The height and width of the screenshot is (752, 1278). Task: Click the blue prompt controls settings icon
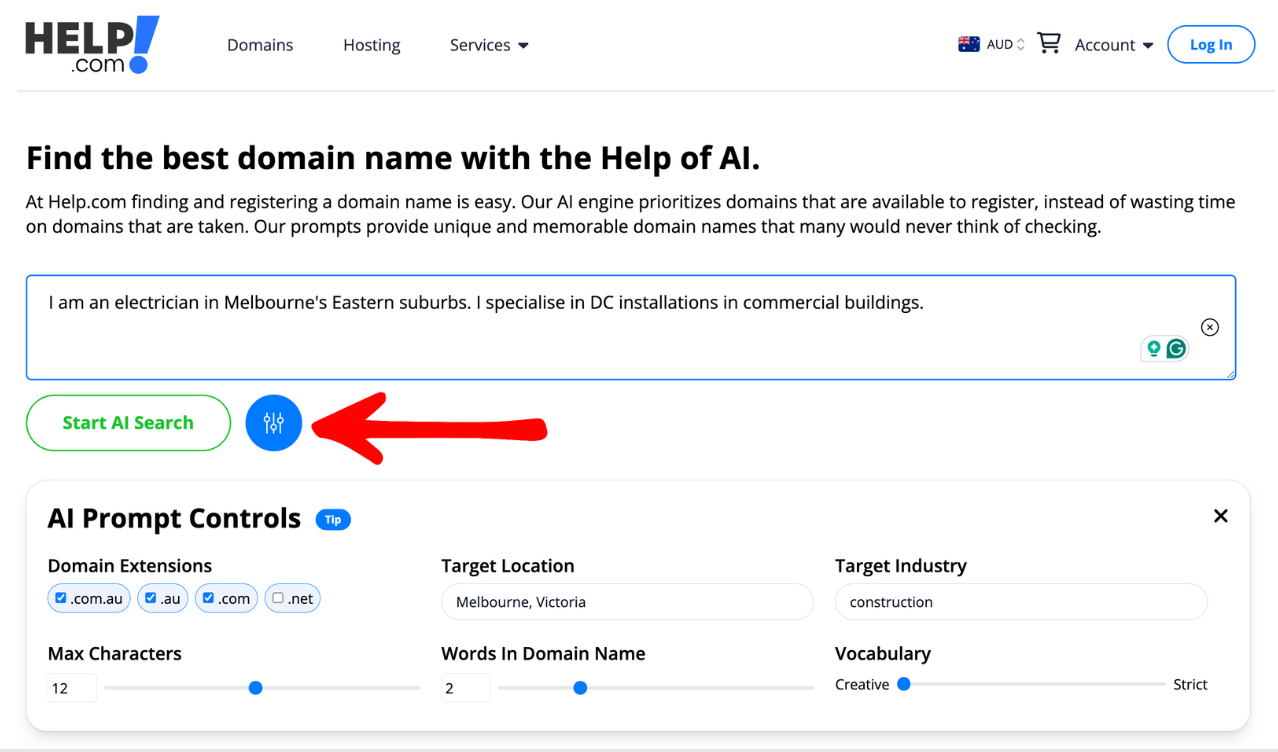[273, 423]
